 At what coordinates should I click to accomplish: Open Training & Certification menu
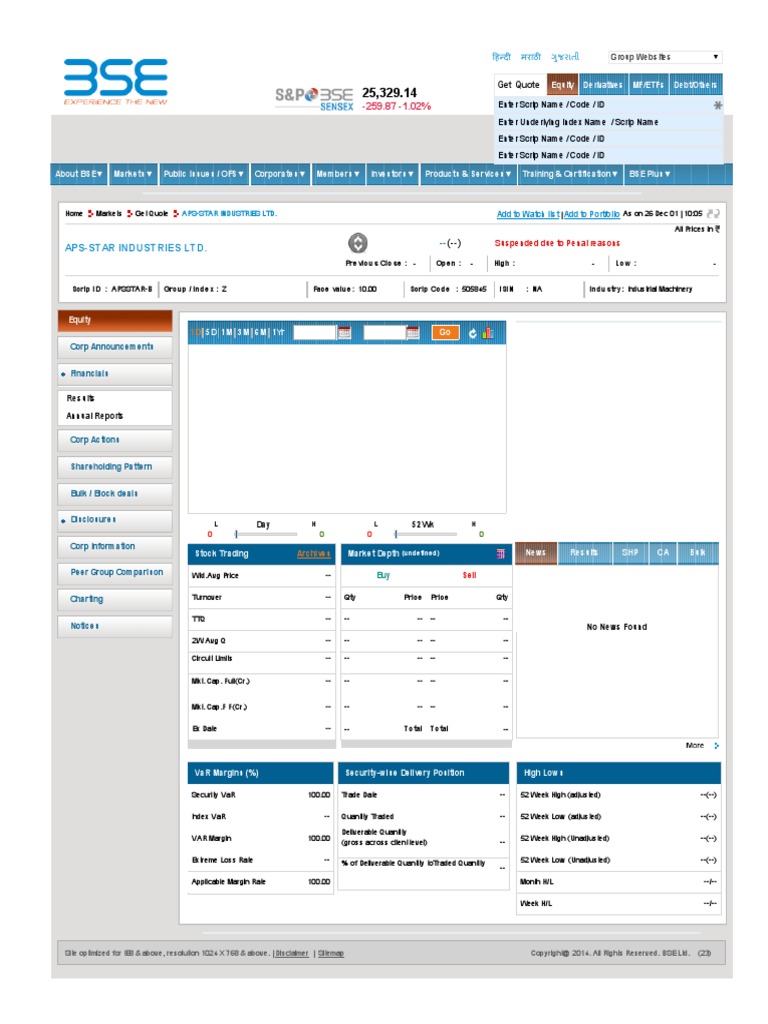[569, 174]
